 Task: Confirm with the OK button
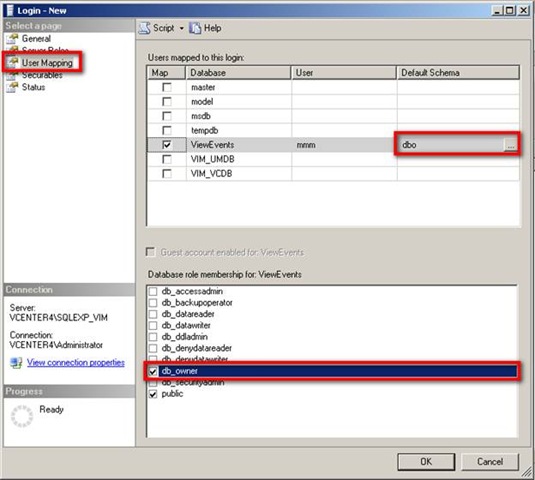coord(426,462)
